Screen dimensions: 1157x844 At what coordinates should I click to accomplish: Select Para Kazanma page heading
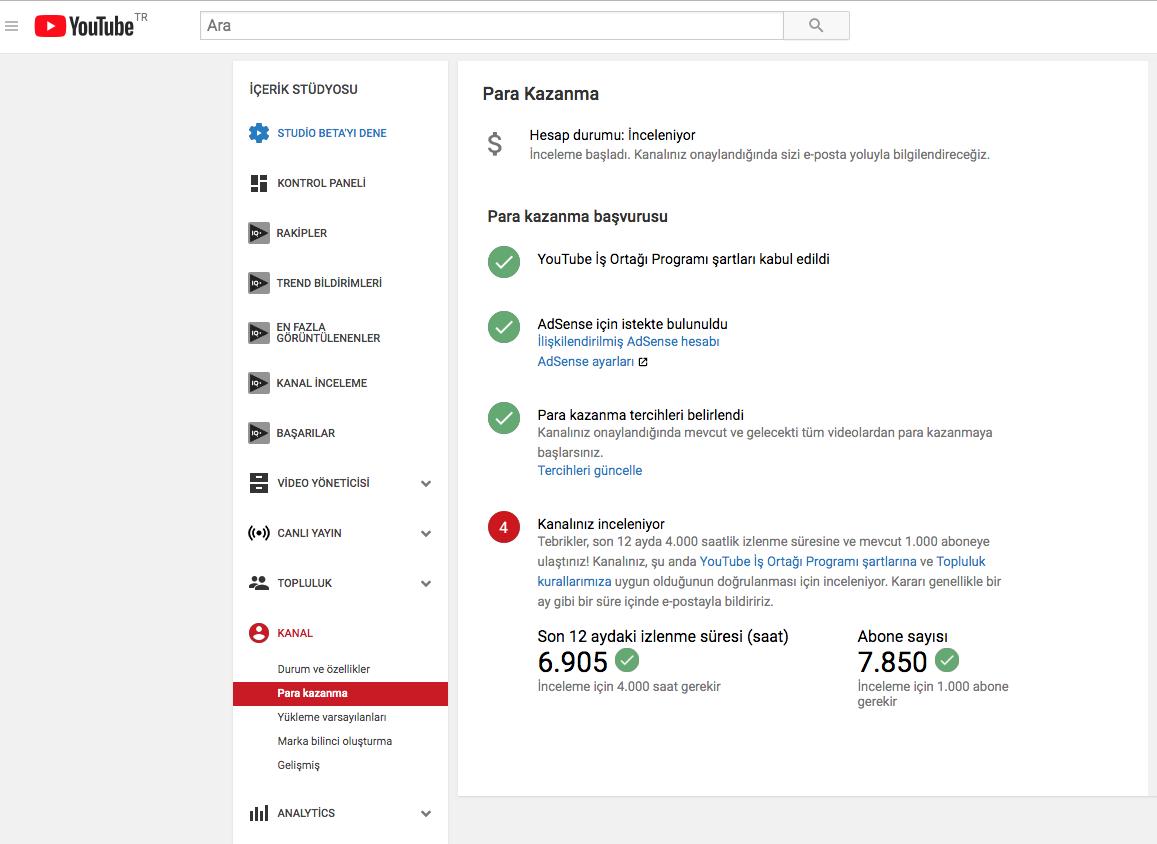pyautogui.click(x=541, y=94)
